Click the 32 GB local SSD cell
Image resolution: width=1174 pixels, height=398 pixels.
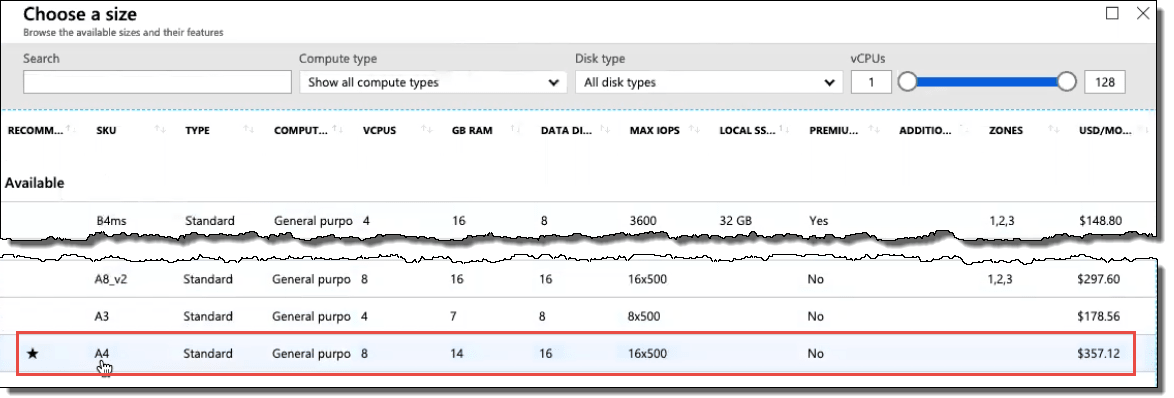coord(737,221)
